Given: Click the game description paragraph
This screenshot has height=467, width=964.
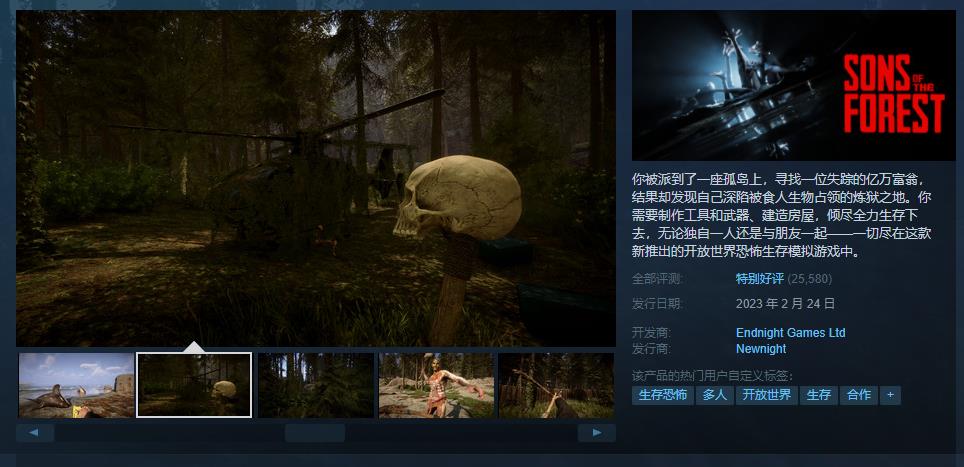Looking at the screenshot, I should tap(784, 216).
